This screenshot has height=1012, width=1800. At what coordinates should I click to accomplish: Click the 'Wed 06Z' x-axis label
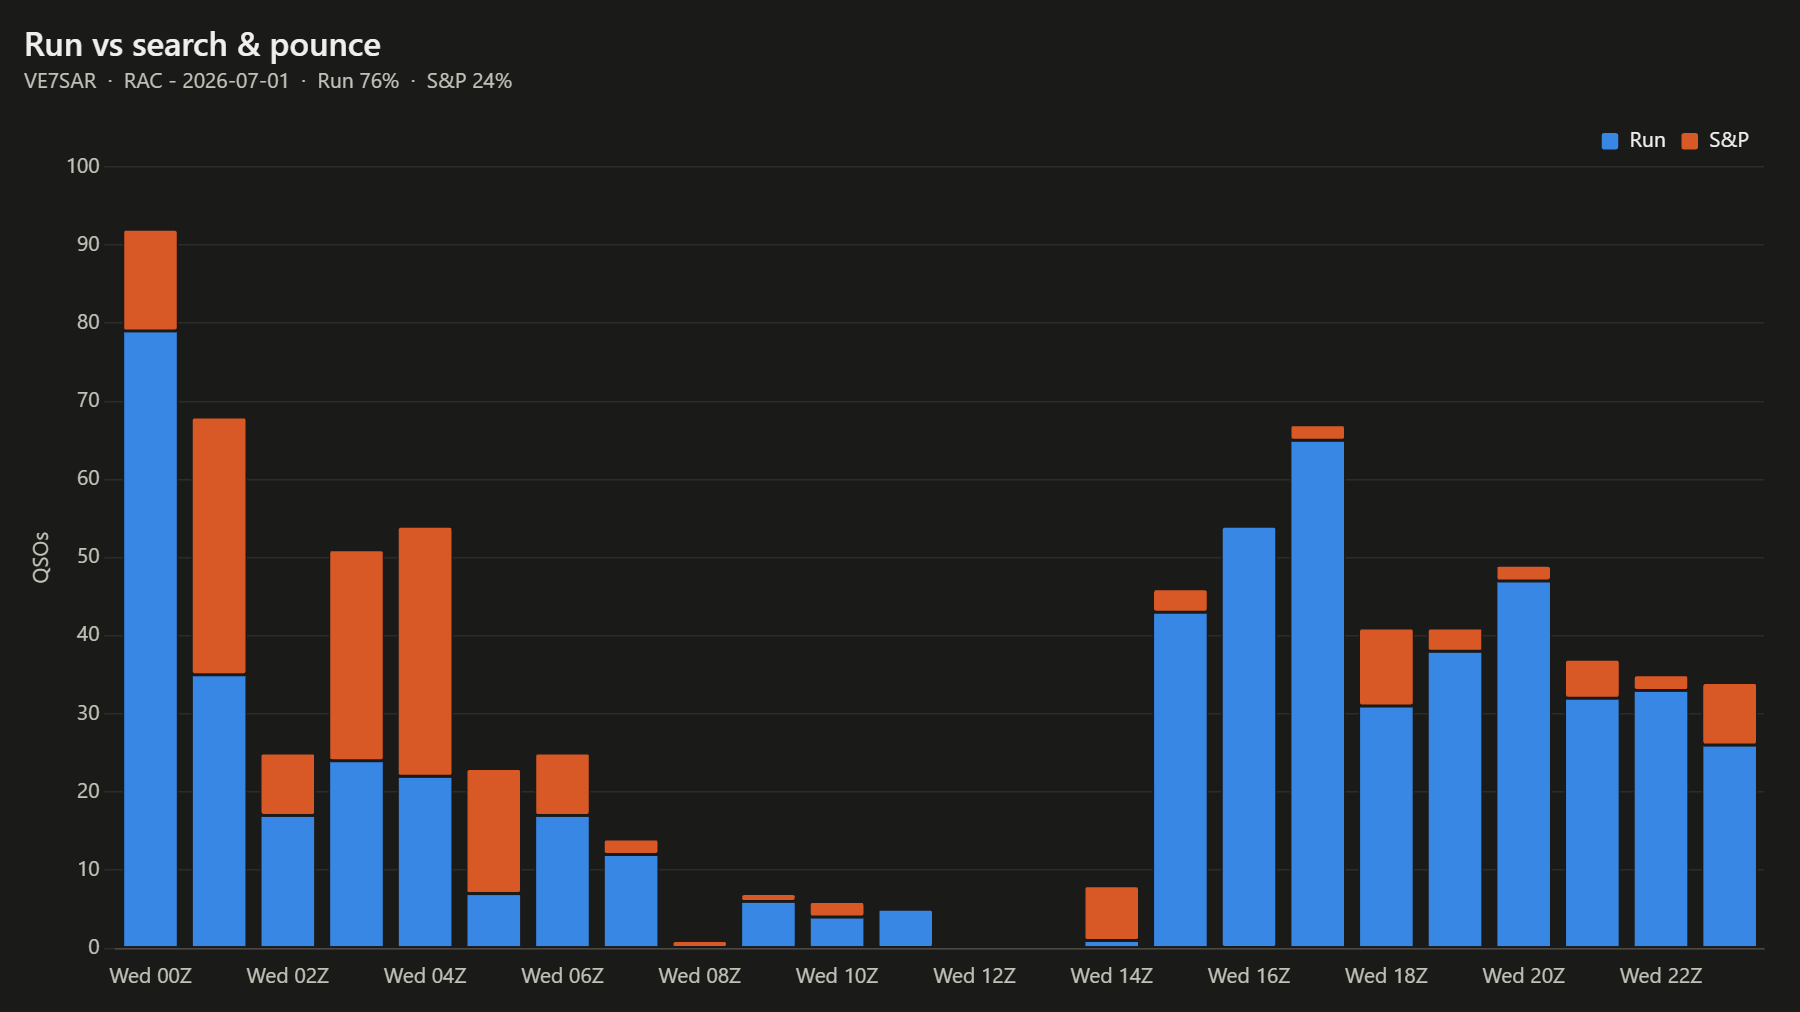[x=562, y=976]
